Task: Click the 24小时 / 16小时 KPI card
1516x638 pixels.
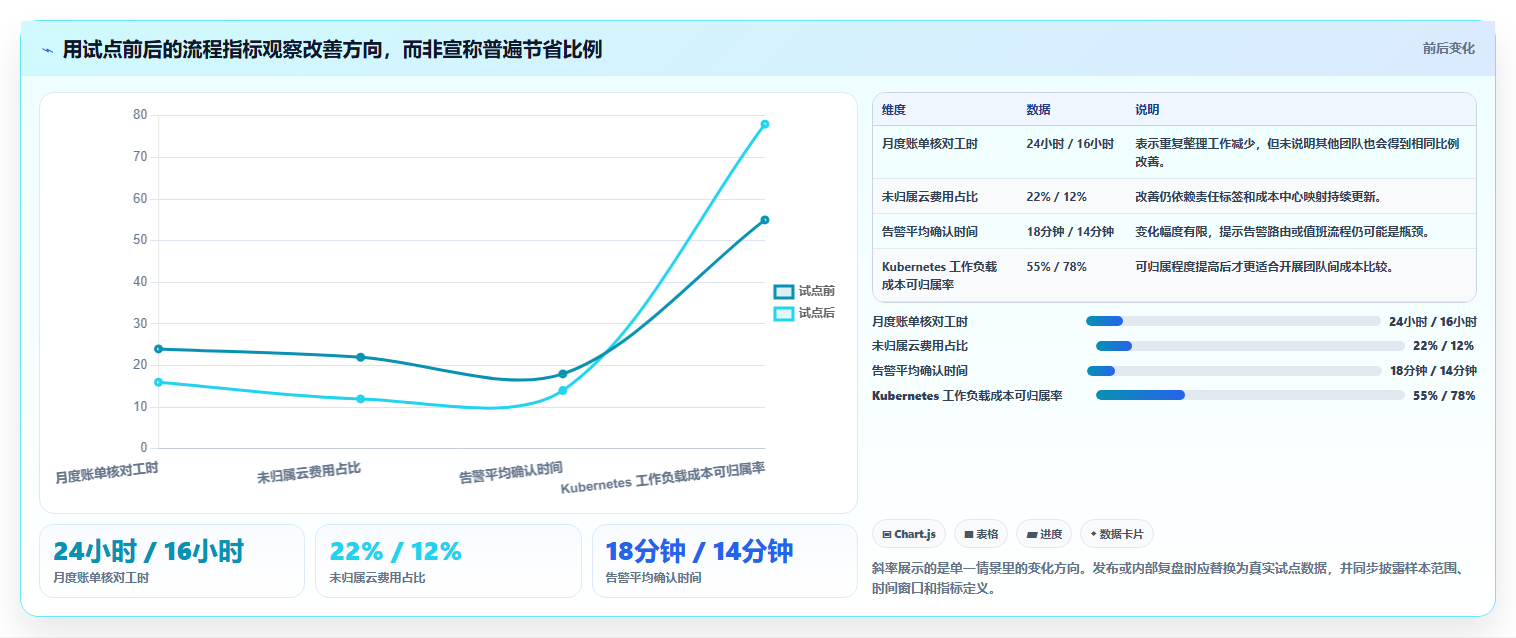Action: tap(172, 561)
